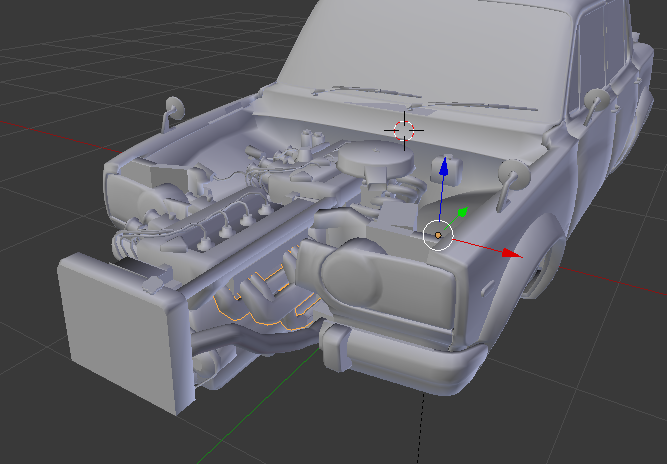Click the red-white 3D cursor crosshair

point(404,131)
